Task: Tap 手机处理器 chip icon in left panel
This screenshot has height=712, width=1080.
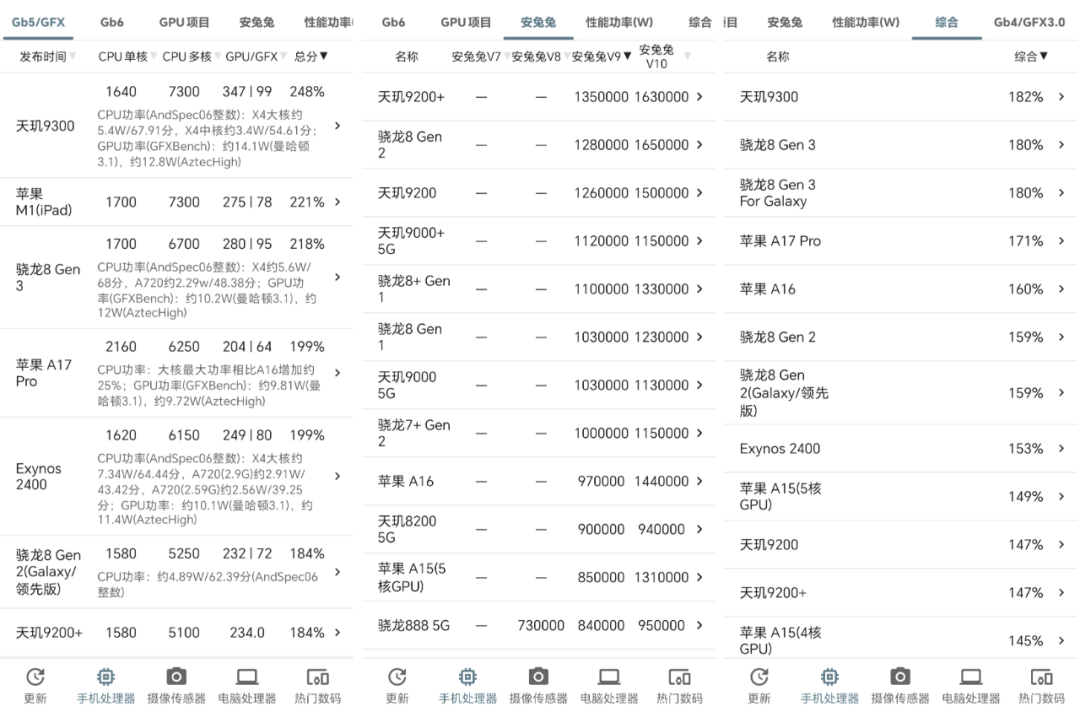Action: (106, 677)
